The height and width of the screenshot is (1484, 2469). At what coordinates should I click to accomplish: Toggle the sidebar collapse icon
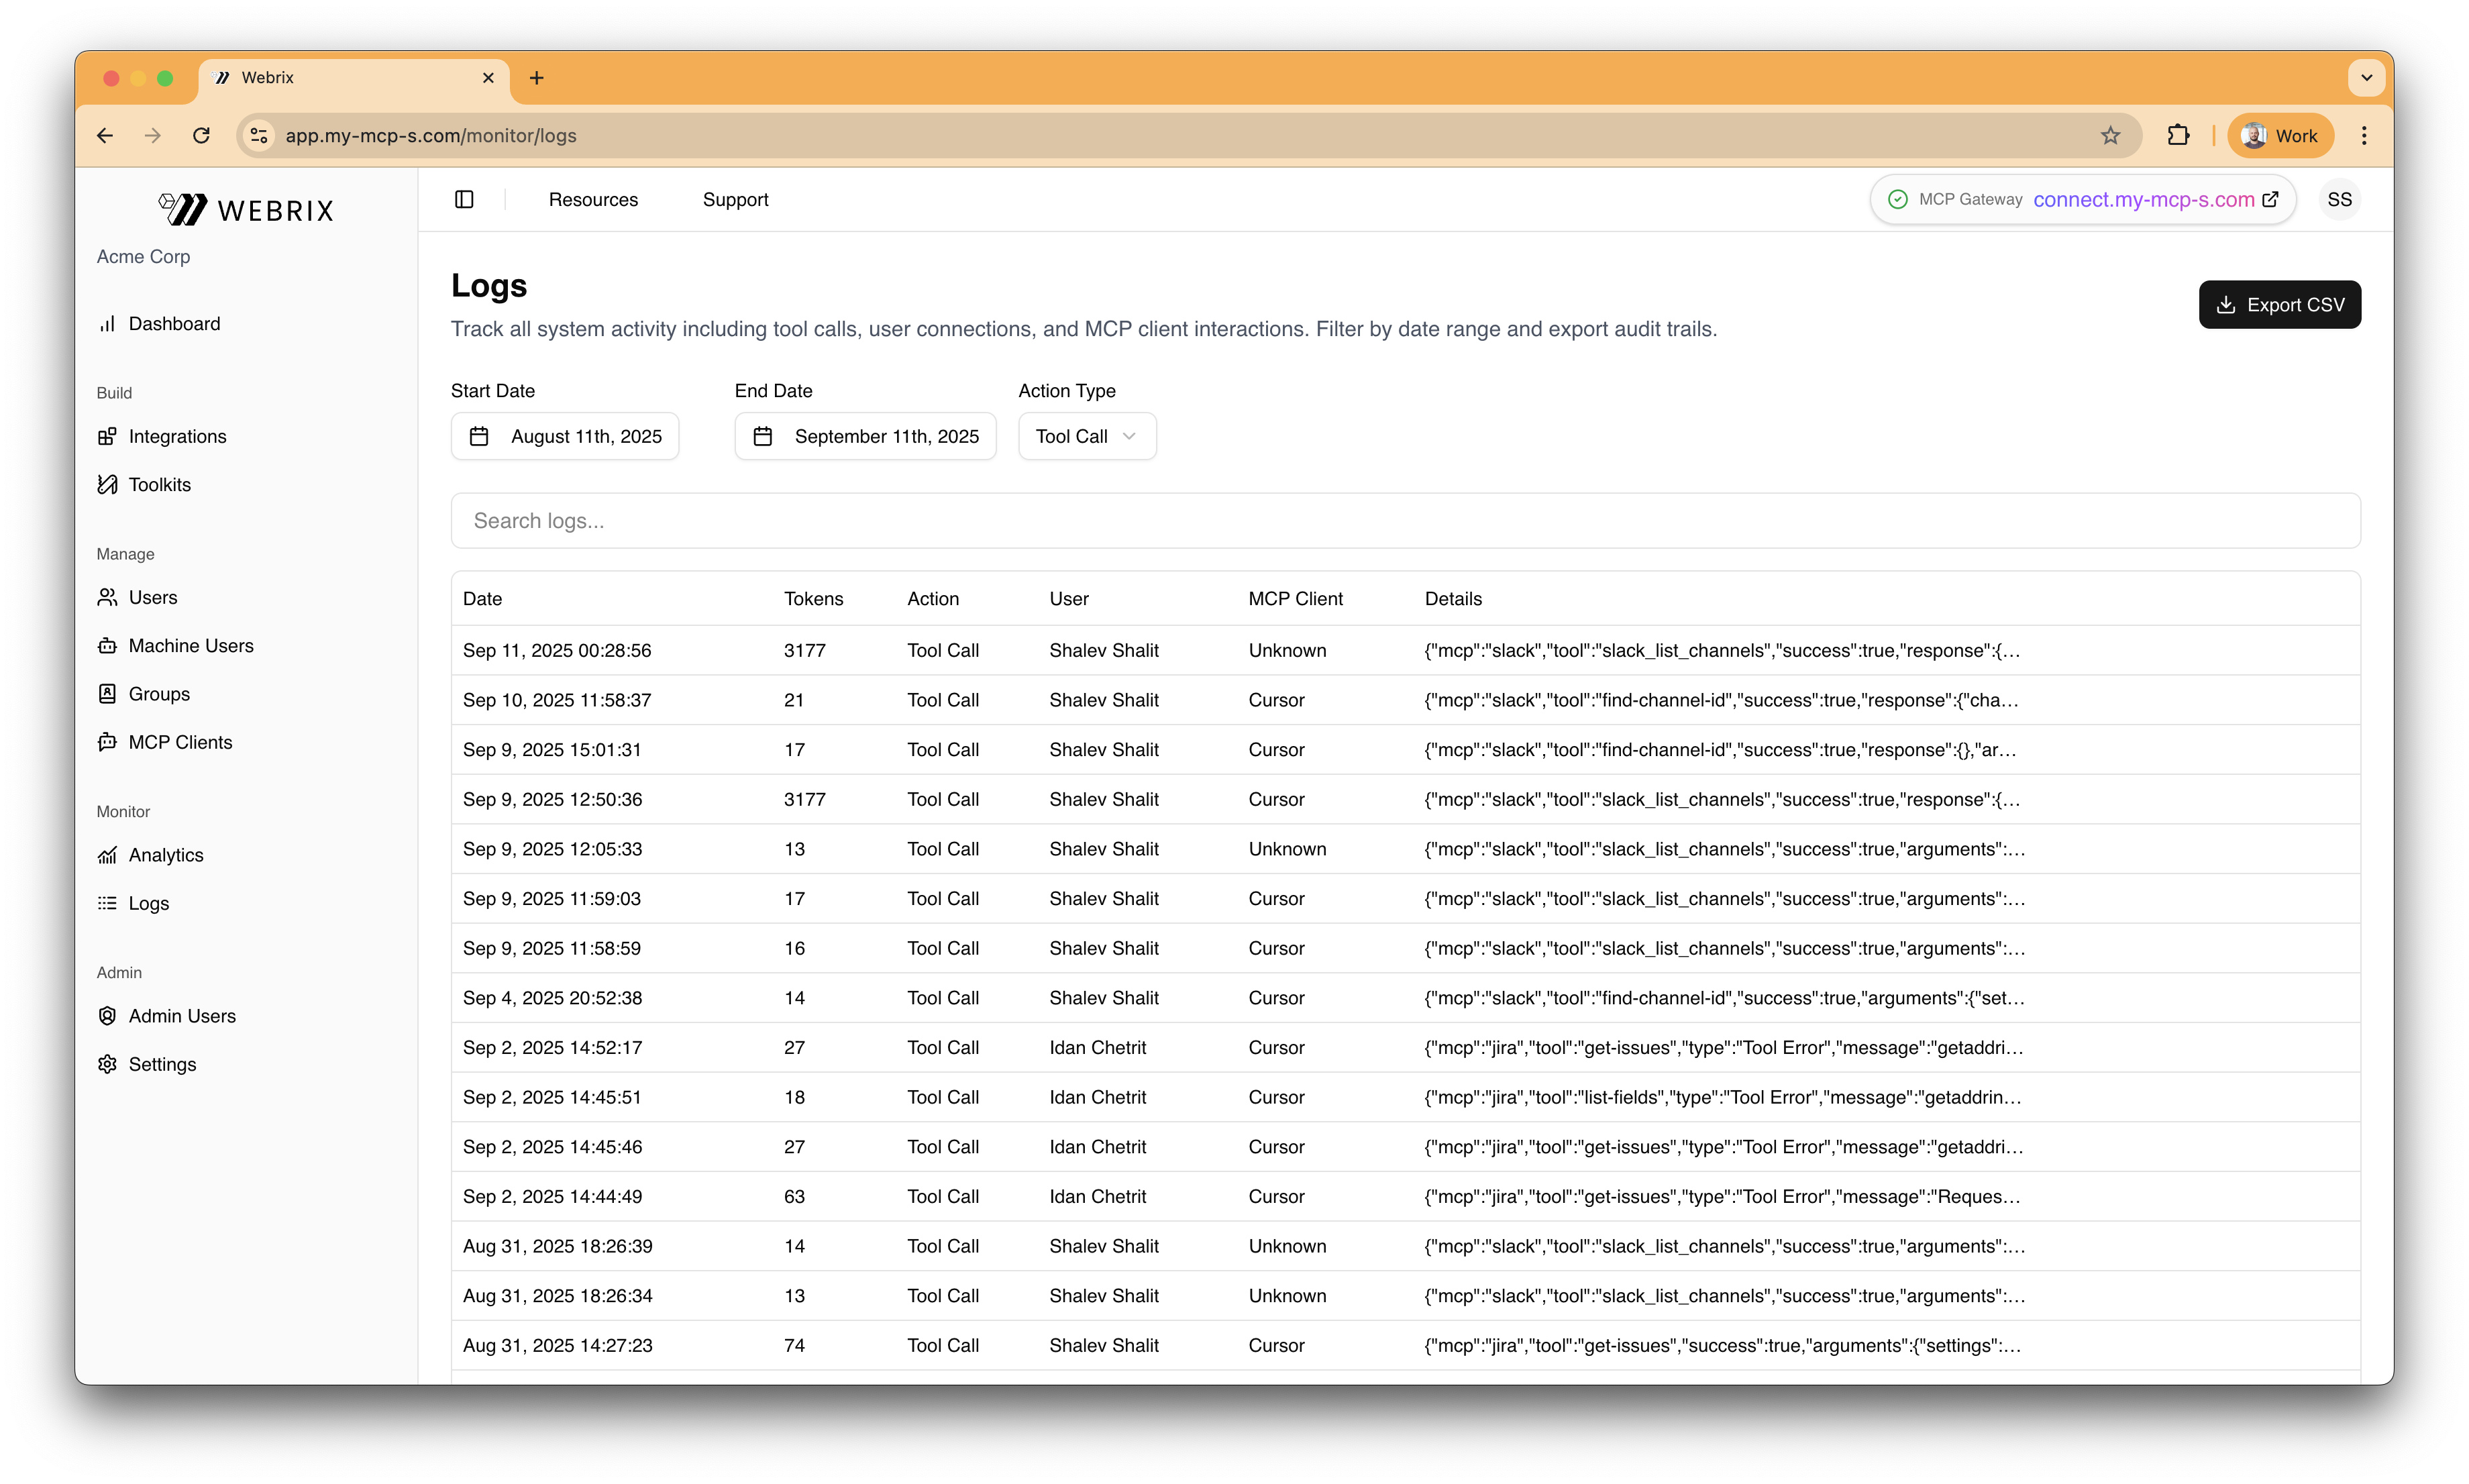[x=464, y=199]
